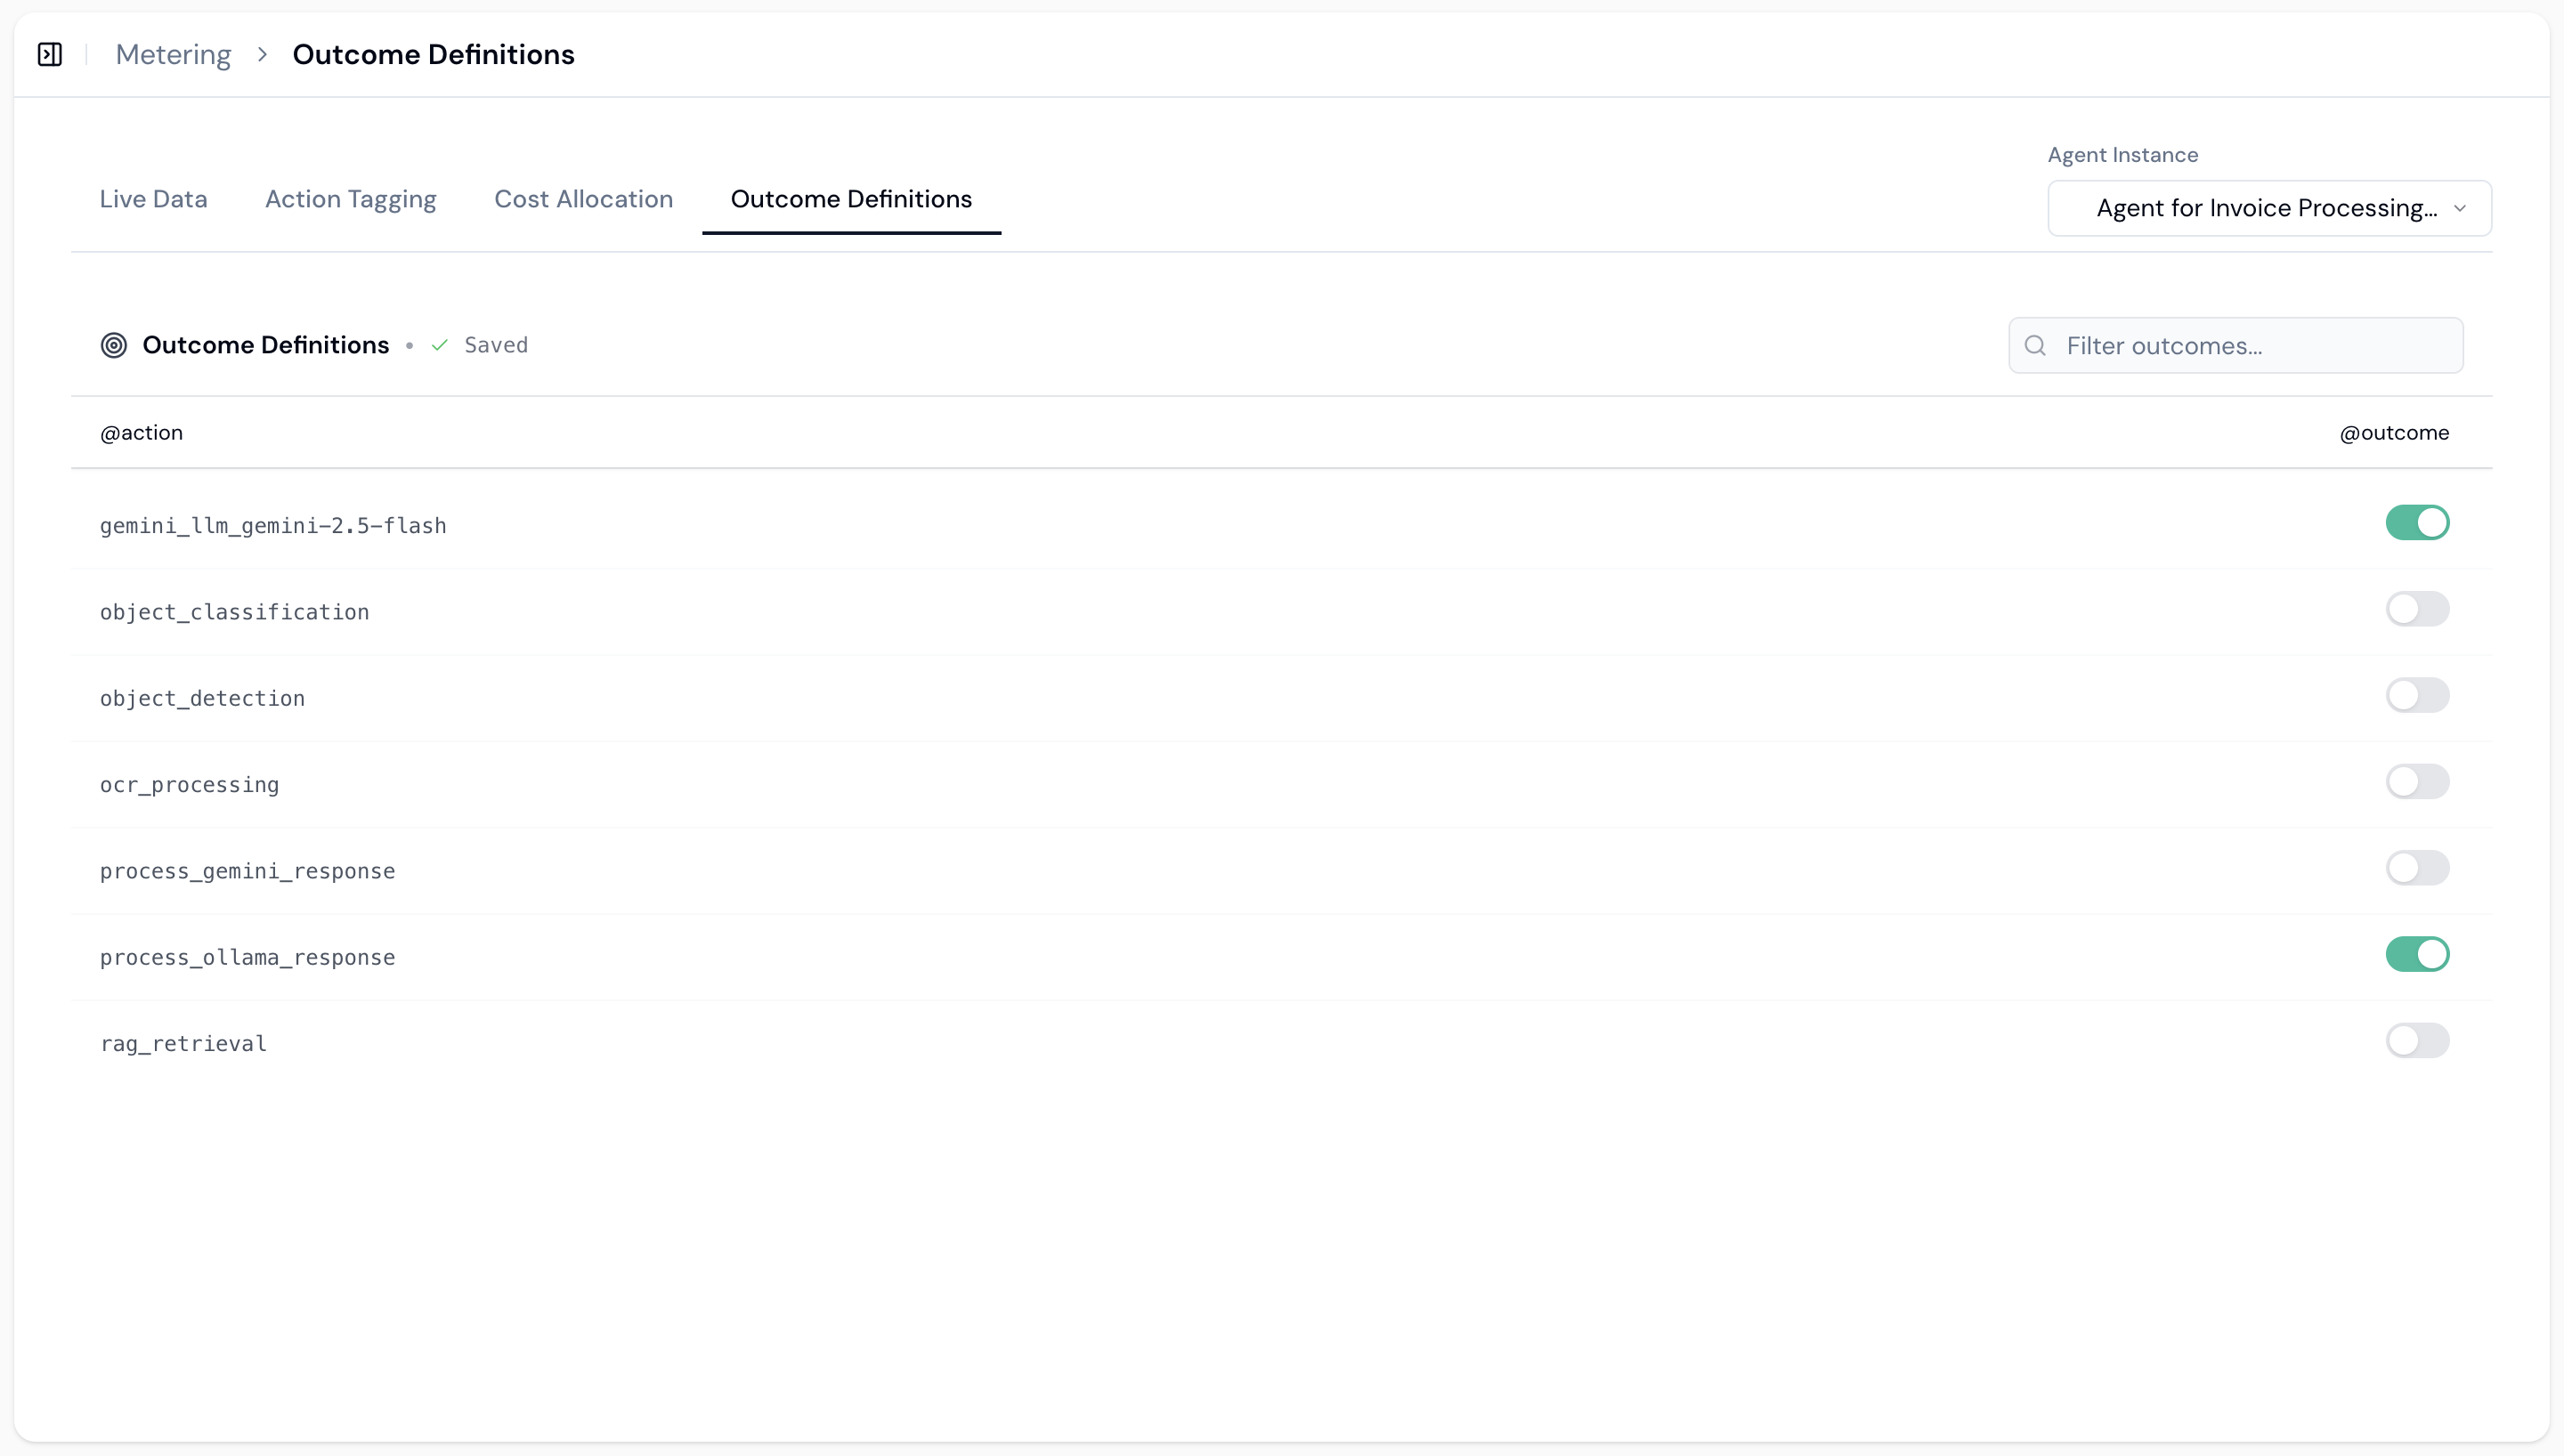Image resolution: width=2564 pixels, height=1456 pixels.
Task: Click the magnifier icon in the filter field
Action: [x=2036, y=345]
